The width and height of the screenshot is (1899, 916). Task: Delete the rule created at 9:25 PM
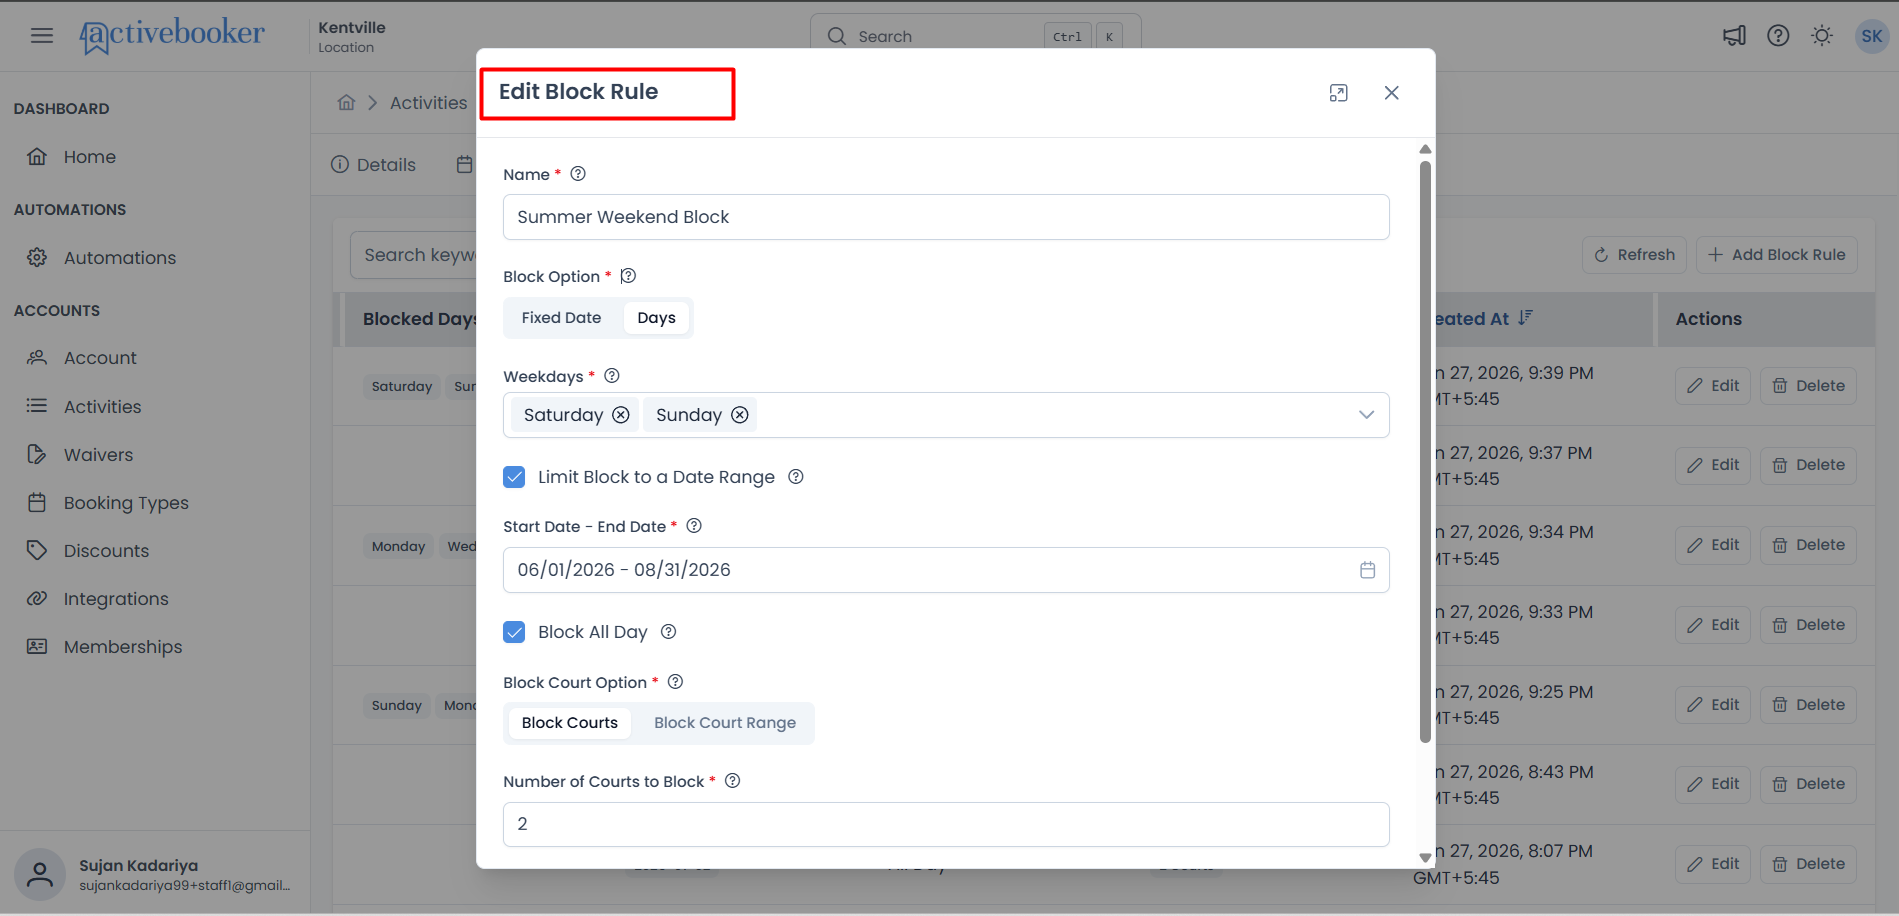click(1808, 705)
